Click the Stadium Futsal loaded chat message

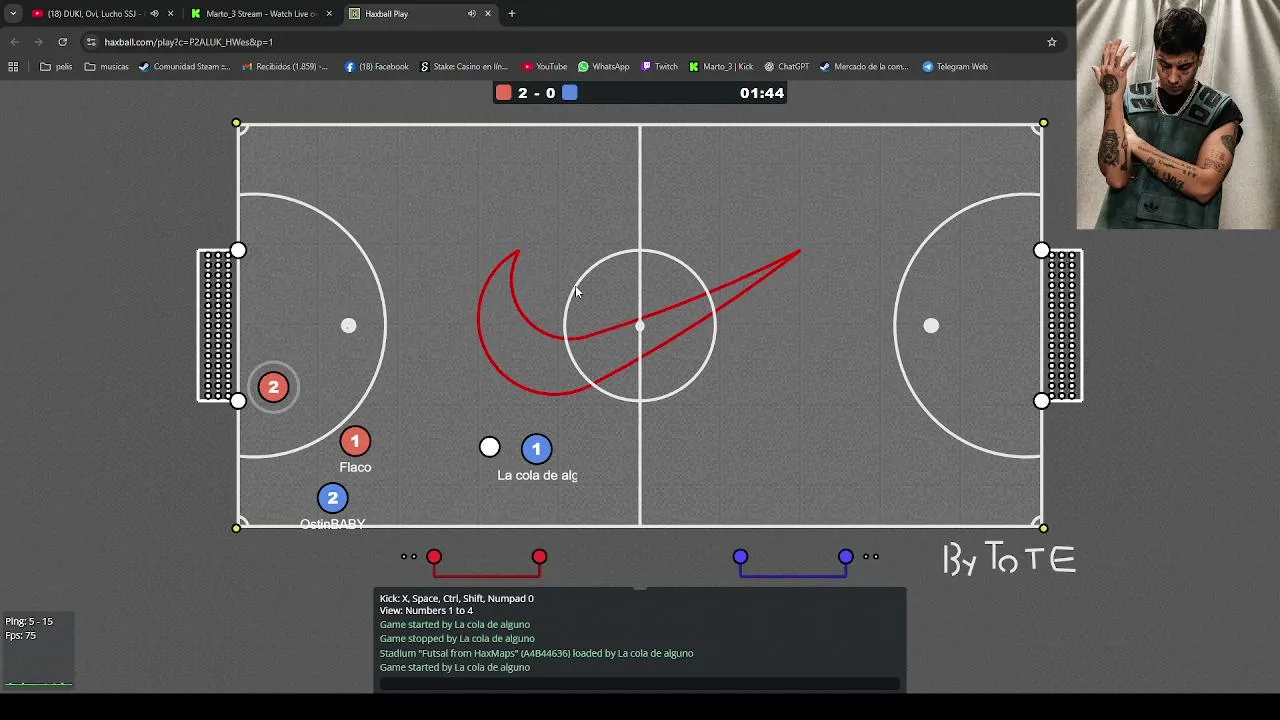pos(536,653)
